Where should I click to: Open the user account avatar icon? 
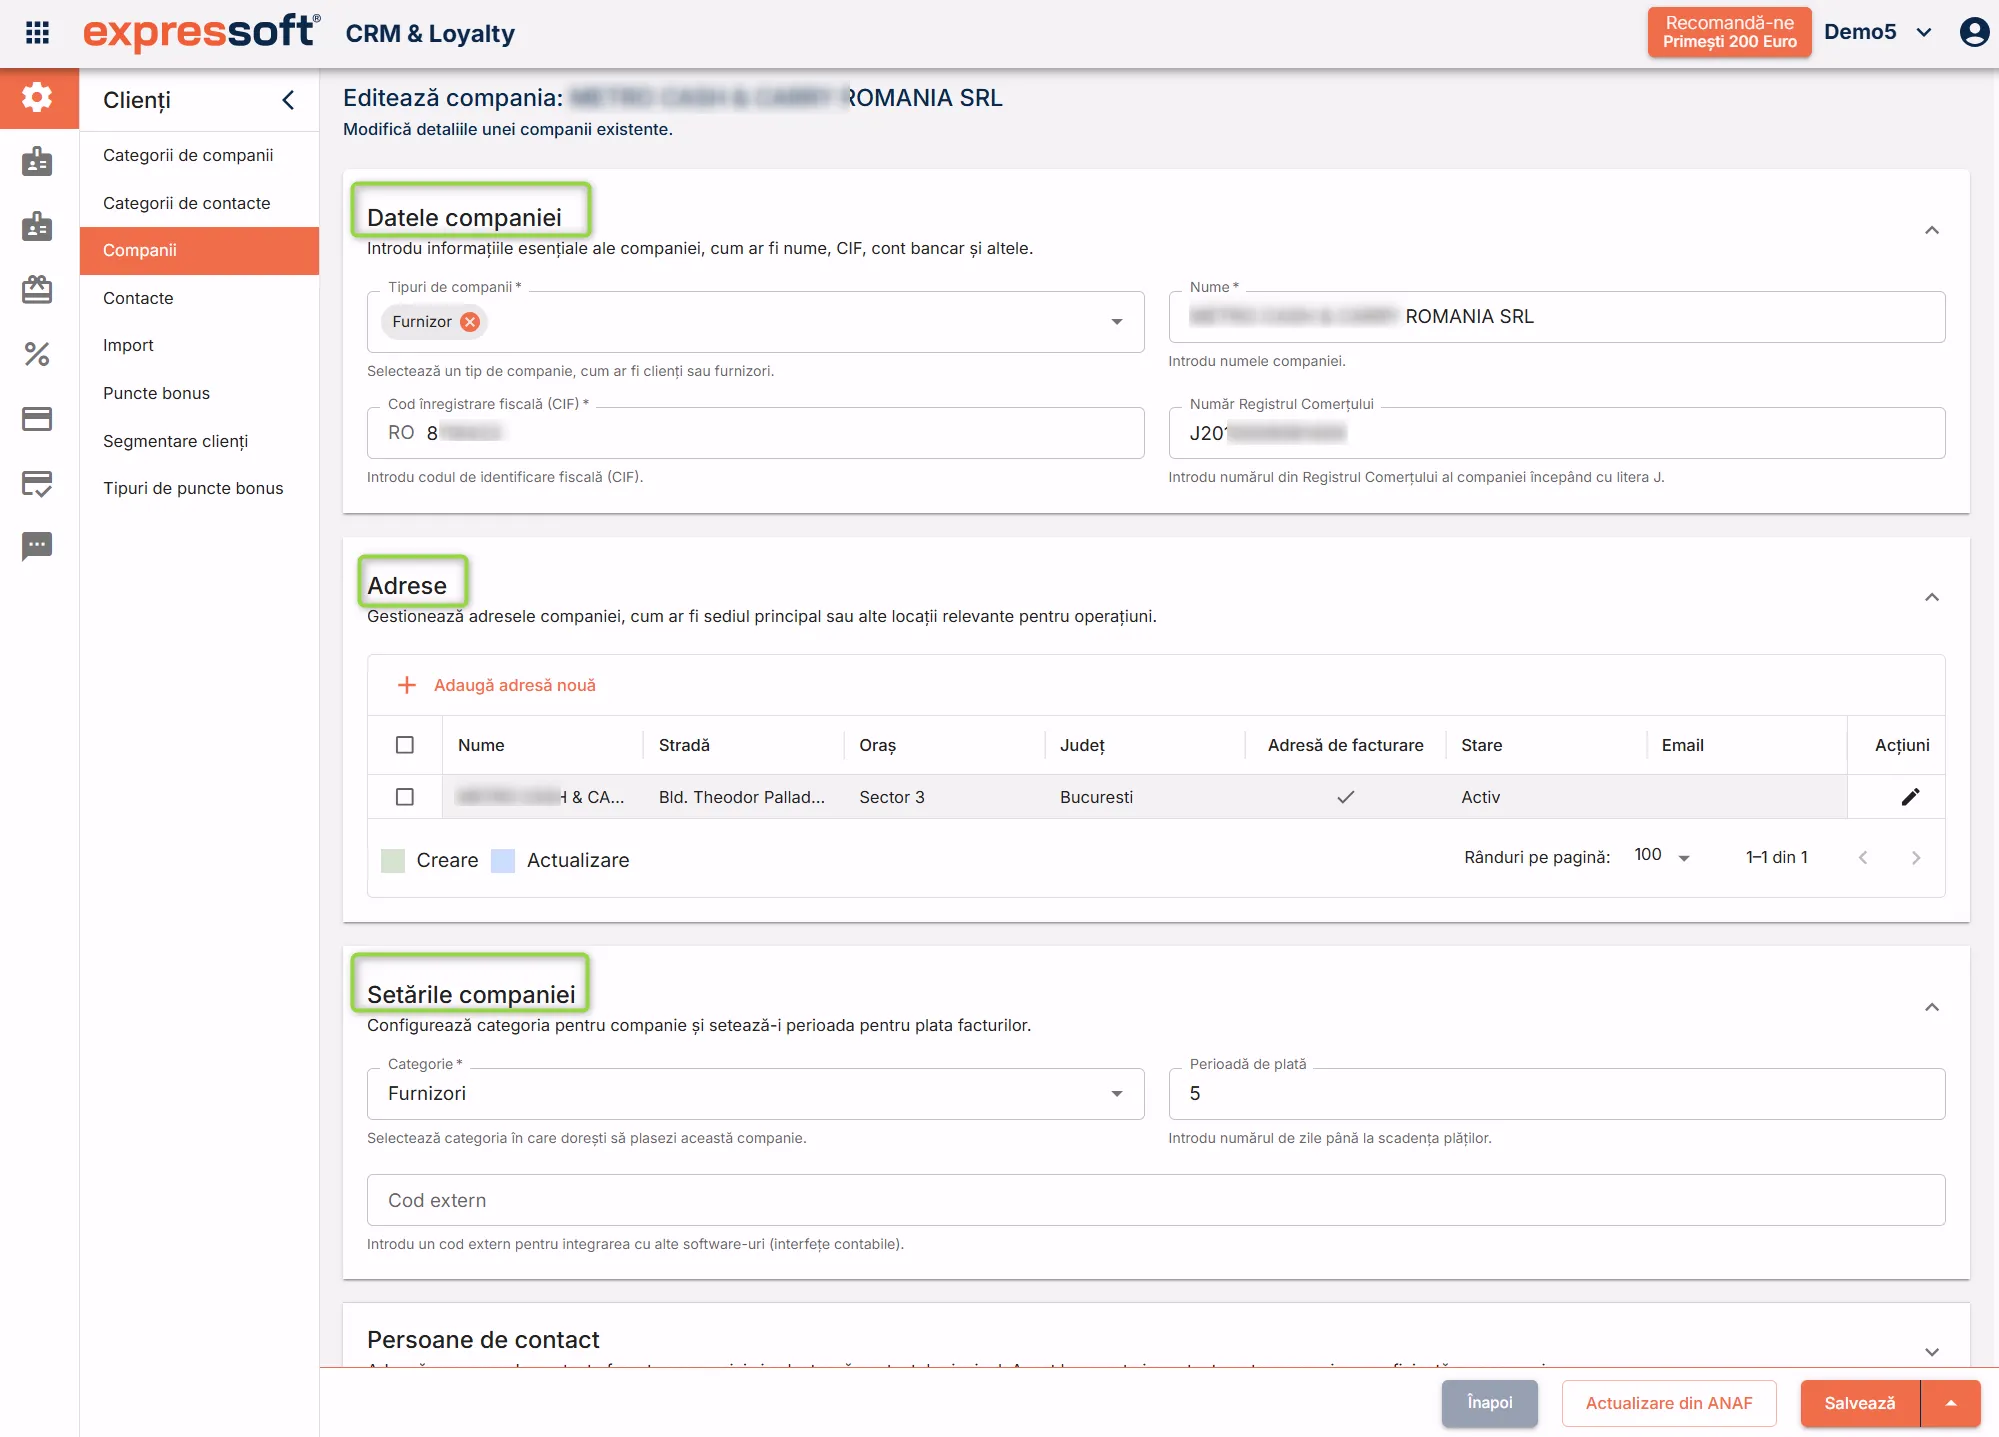click(1973, 33)
